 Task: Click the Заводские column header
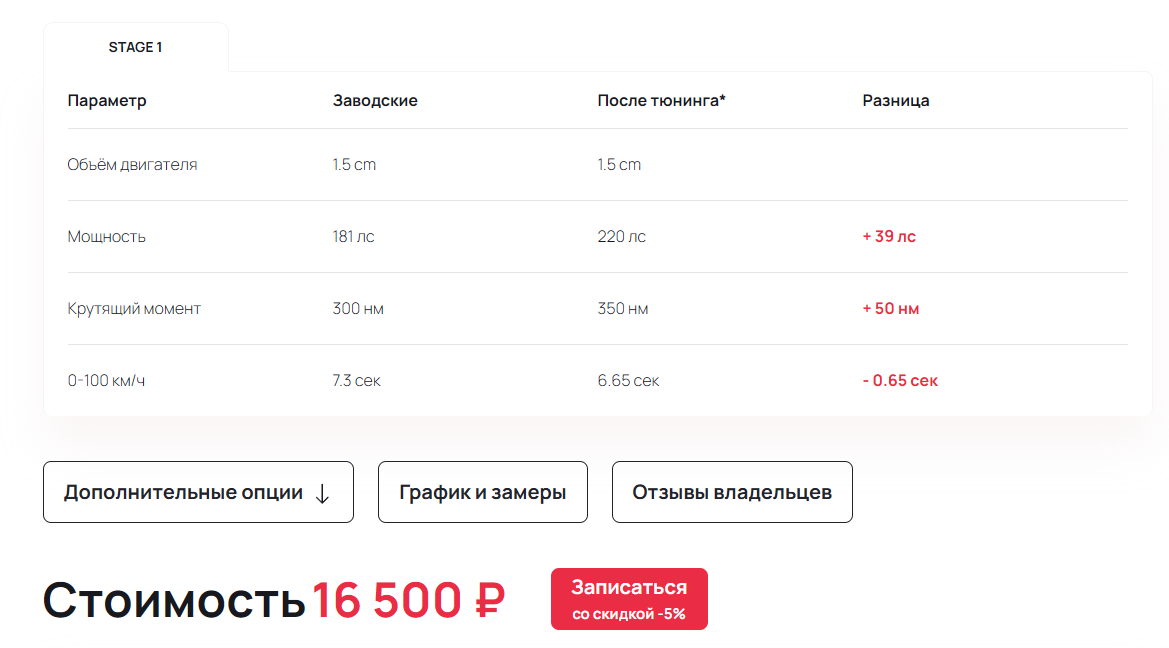(x=375, y=101)
